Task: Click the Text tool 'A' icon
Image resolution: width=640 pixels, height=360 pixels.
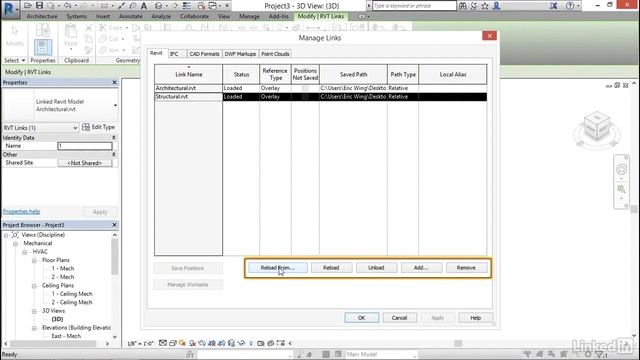Action: [144, 6]
